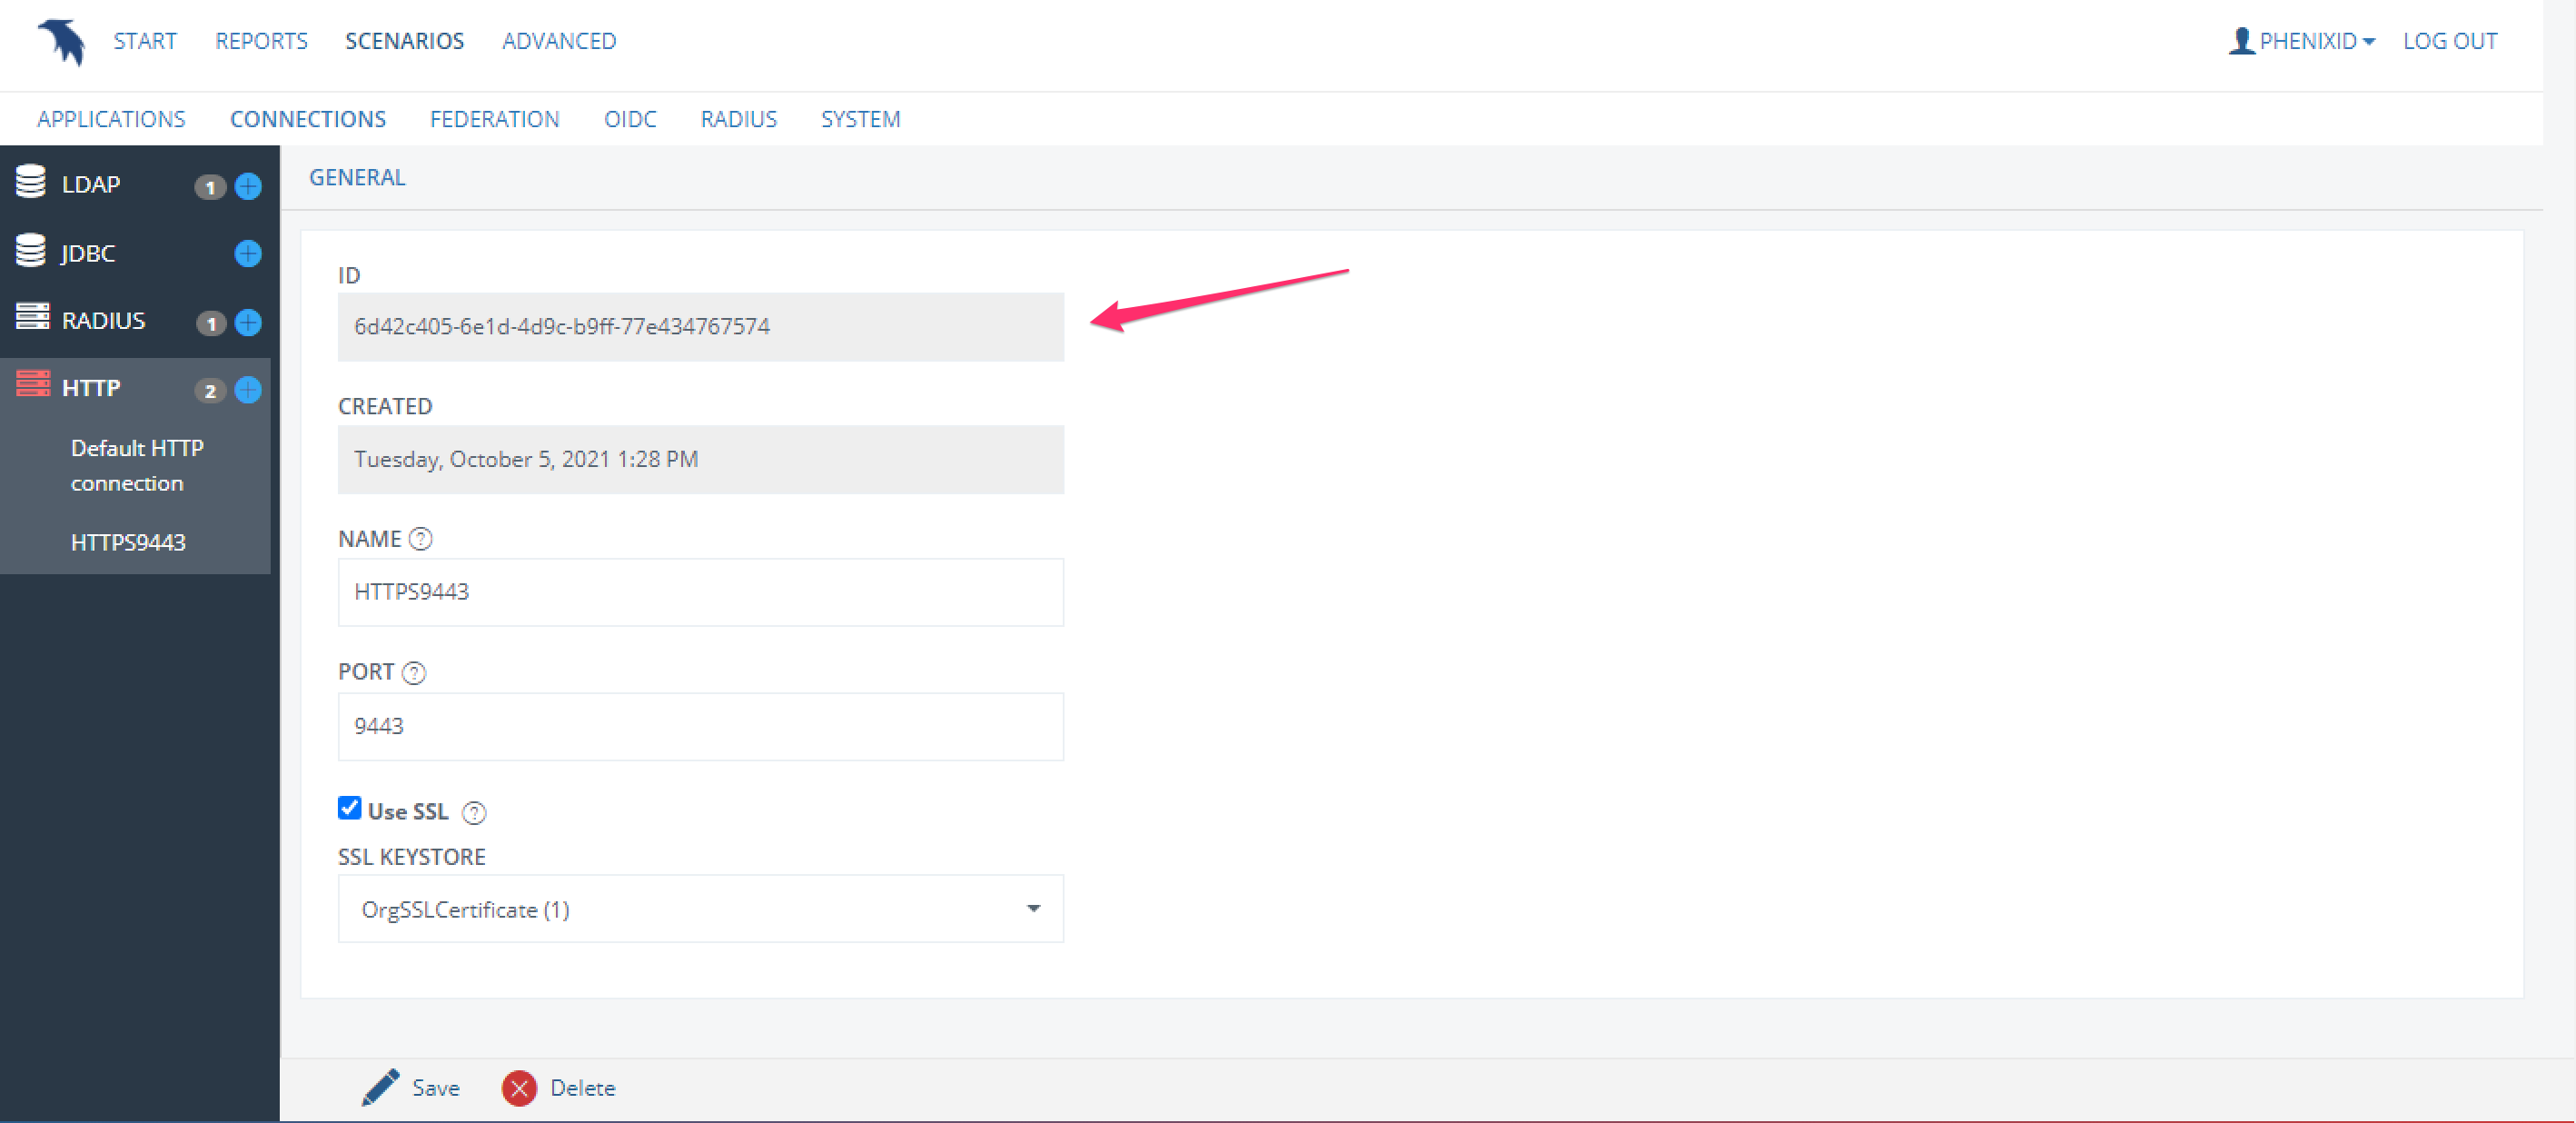Image resolution: width=2576 pixels, height=1123 pixels.
Task: Open the PHENIXID user dropdown menu
Action: (2303, 41)
